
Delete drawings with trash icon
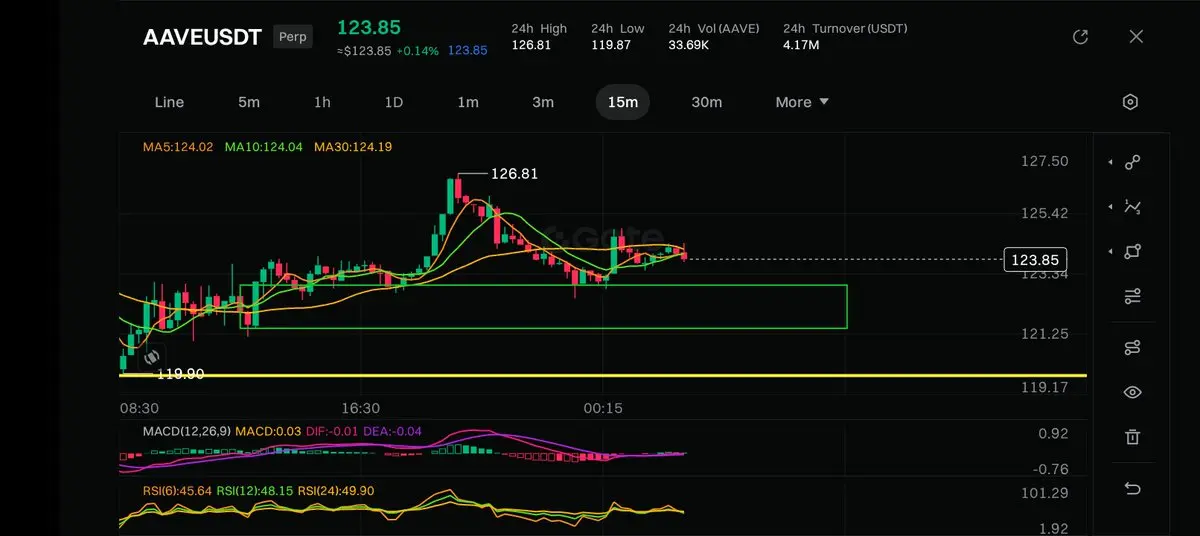1133,437
